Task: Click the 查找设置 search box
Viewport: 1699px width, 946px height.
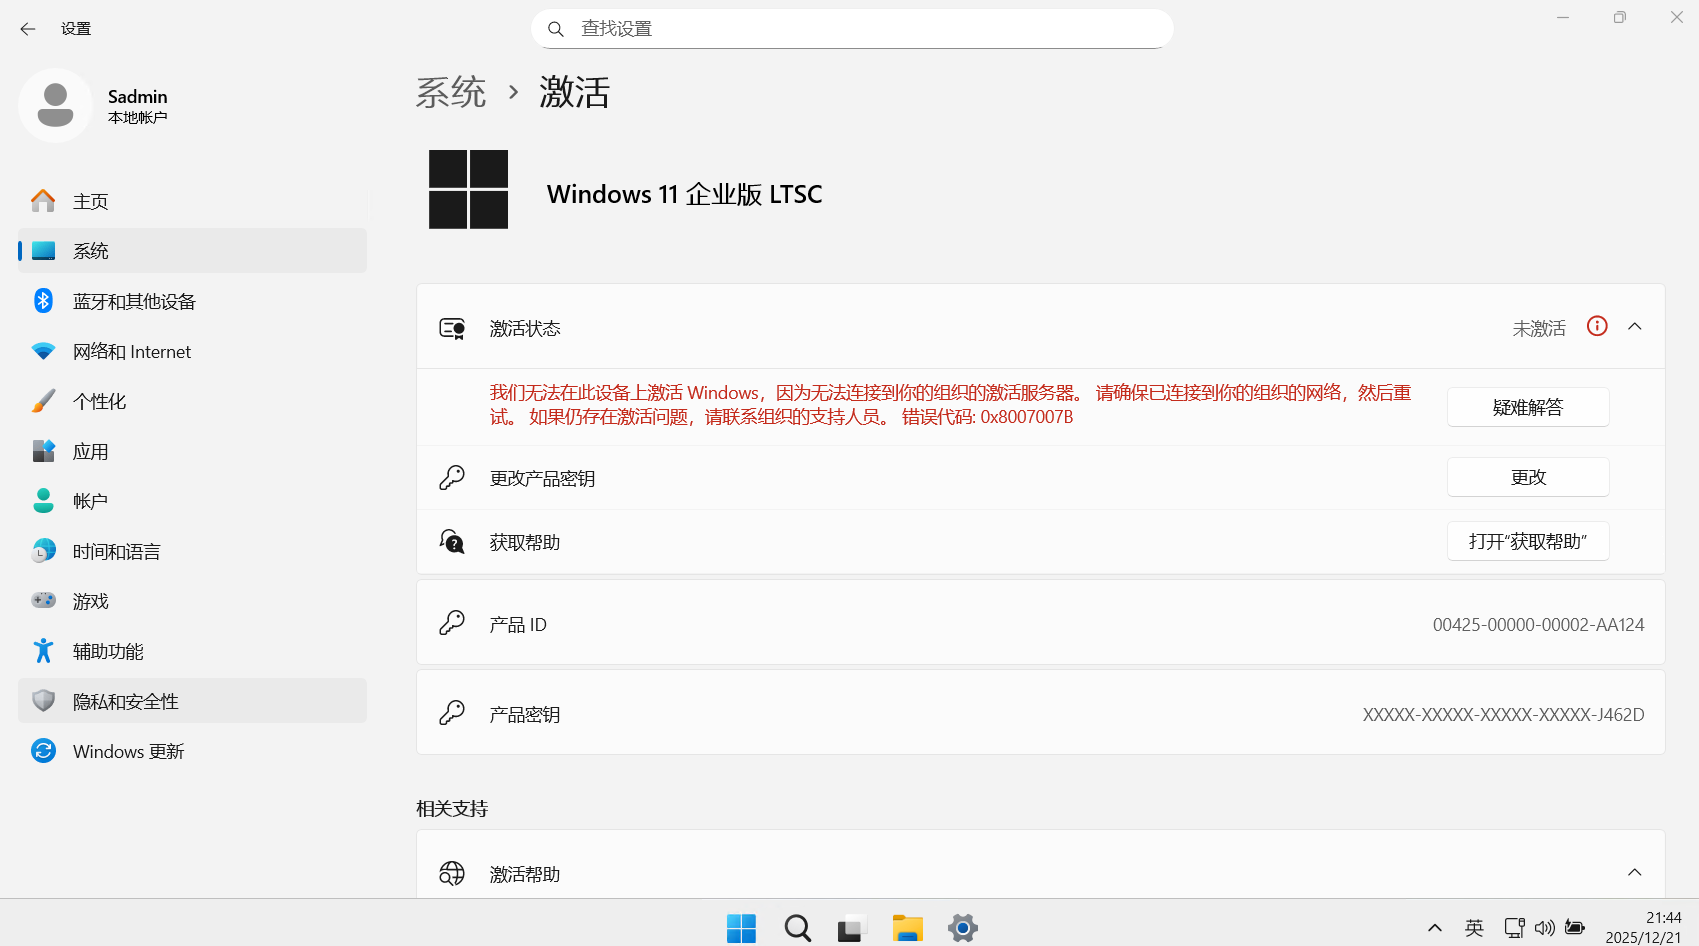Action: (852, 29)
